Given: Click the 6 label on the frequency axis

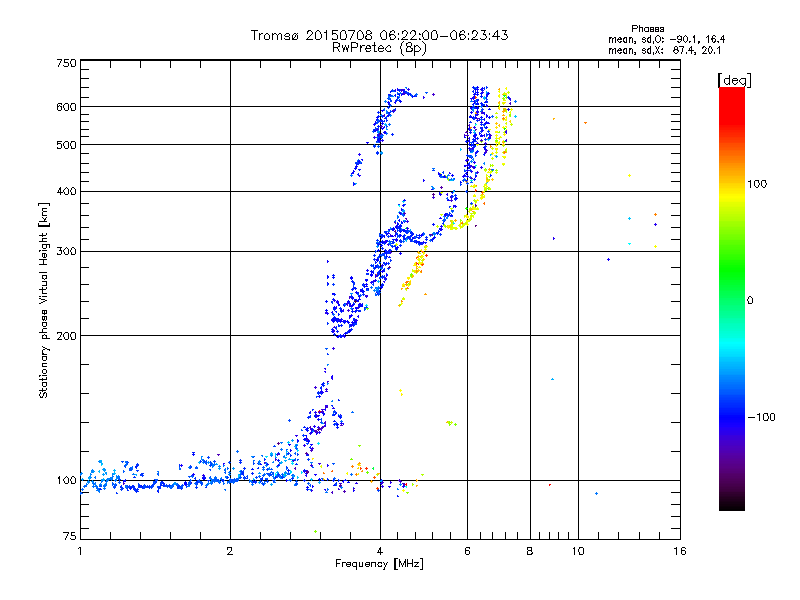Looking at the screenshot, I should click(467, 551).
